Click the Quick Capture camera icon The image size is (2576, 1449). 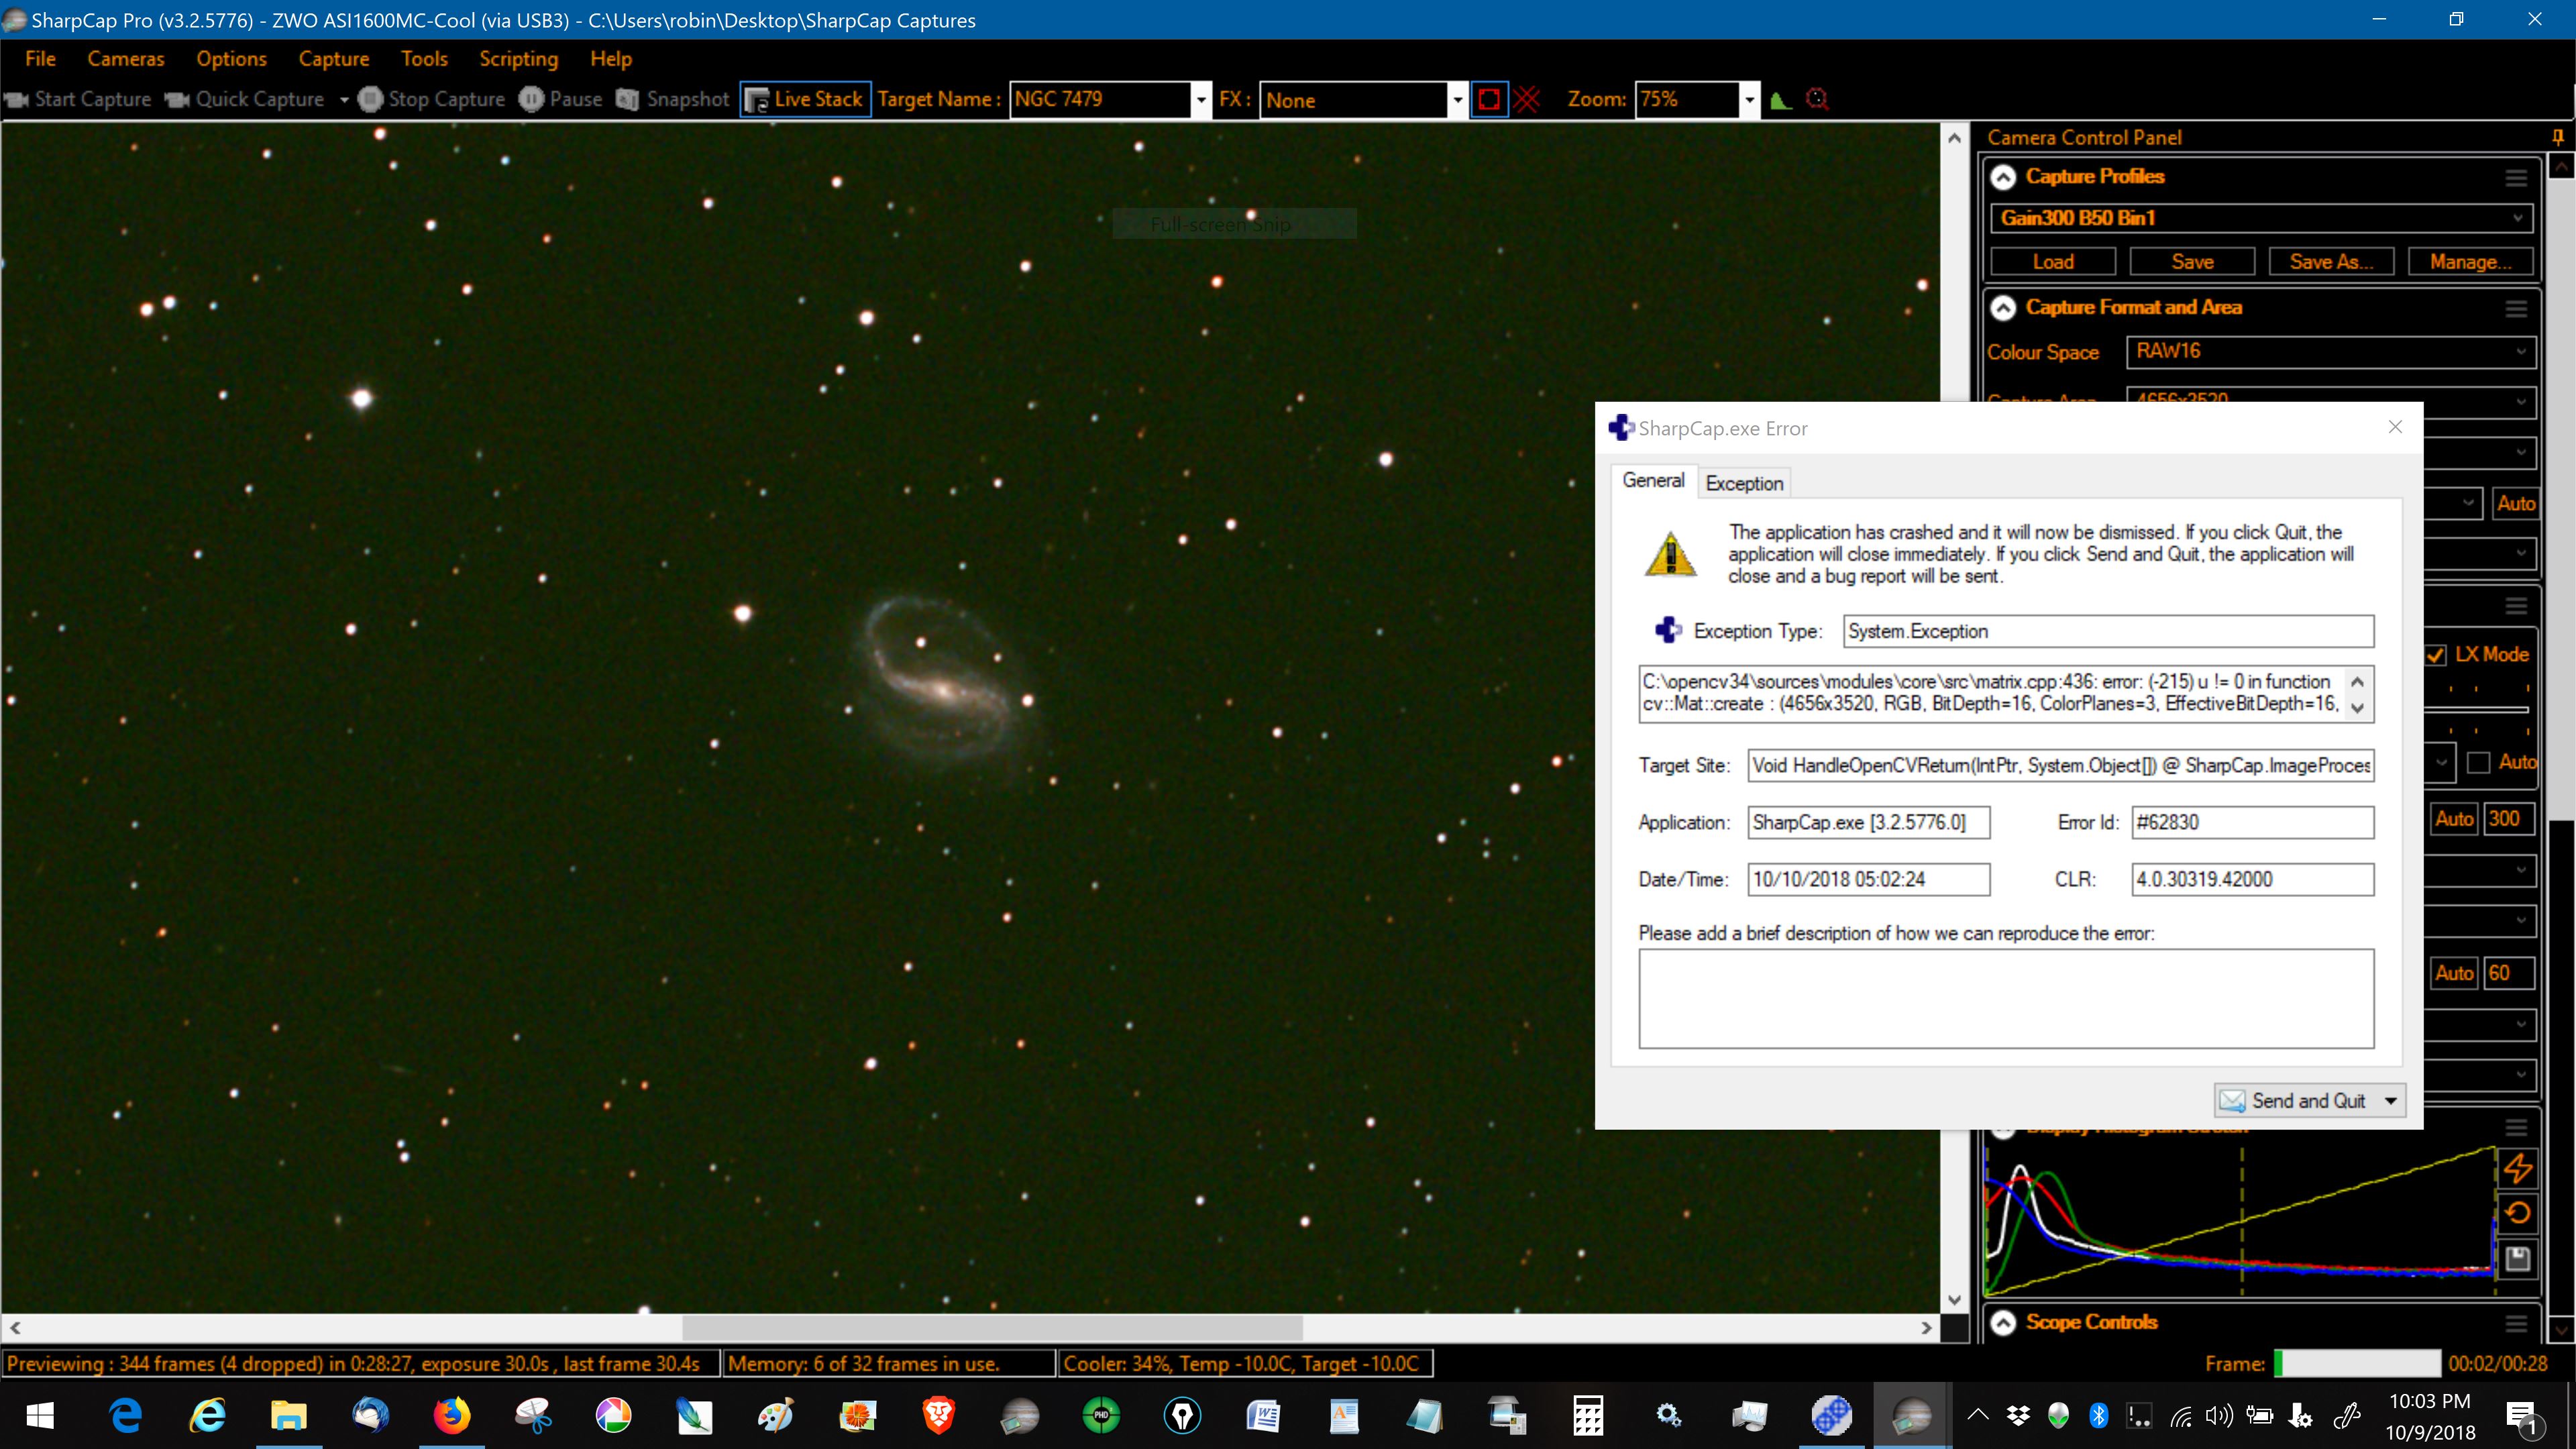point(177,100)
